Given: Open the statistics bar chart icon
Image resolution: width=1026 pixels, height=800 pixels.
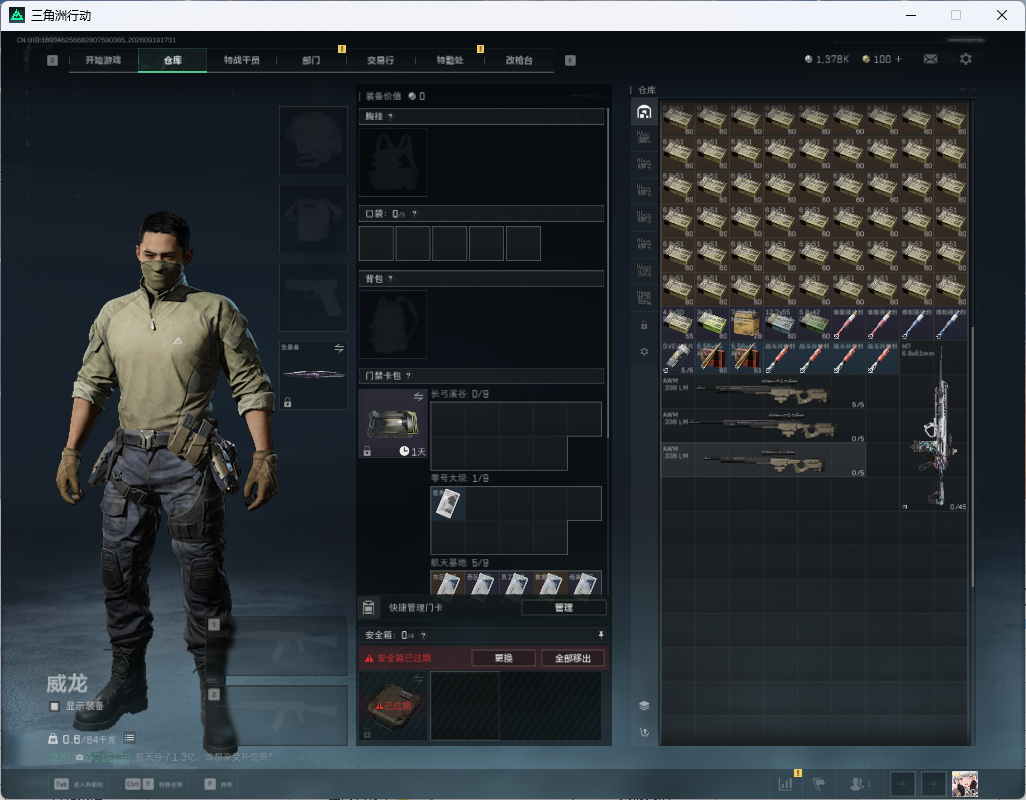Looking at the screenshot, I should pos(785,783).
